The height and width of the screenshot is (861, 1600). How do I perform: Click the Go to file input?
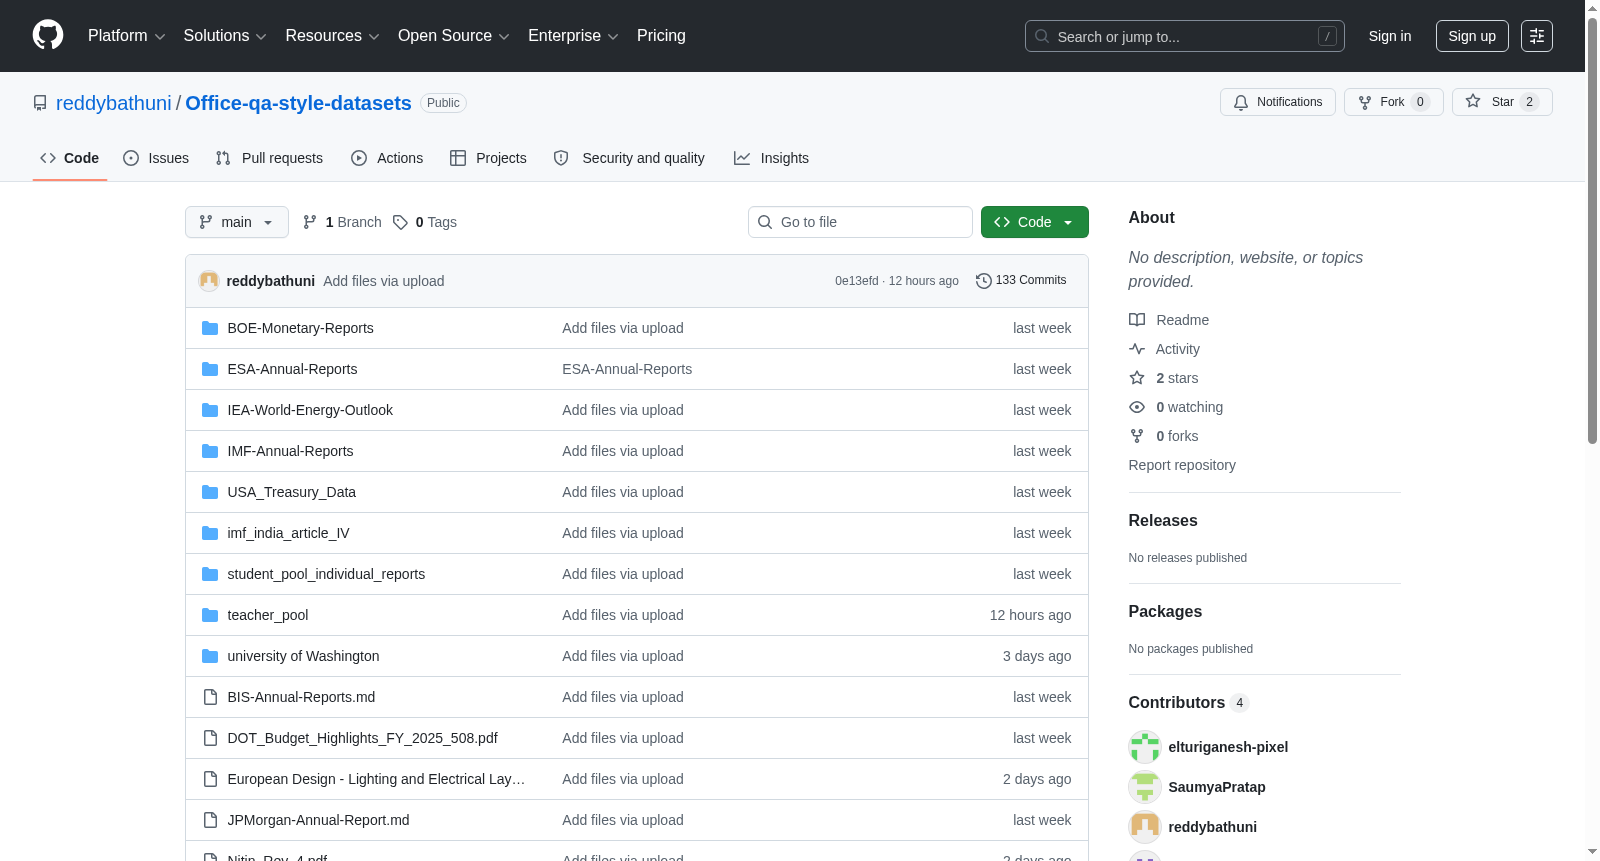tap(860, 222)
